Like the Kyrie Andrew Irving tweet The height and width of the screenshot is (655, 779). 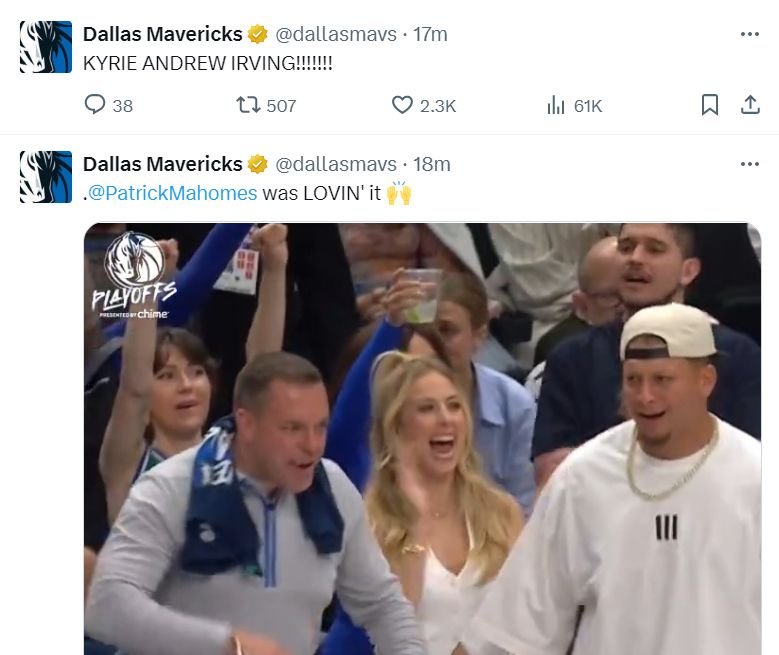click(402, 105)
